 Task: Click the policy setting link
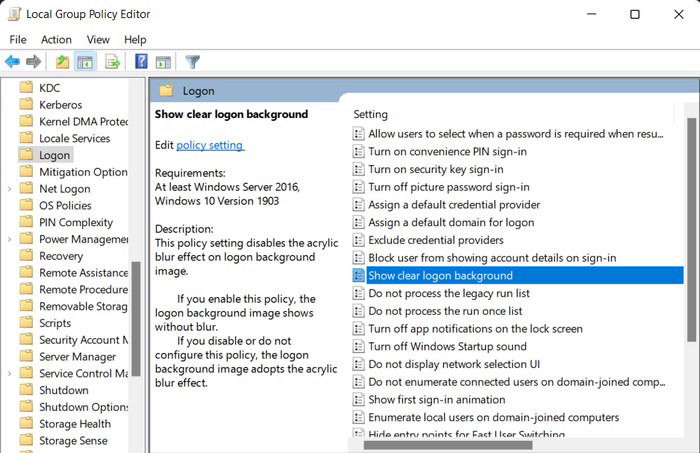210,145
